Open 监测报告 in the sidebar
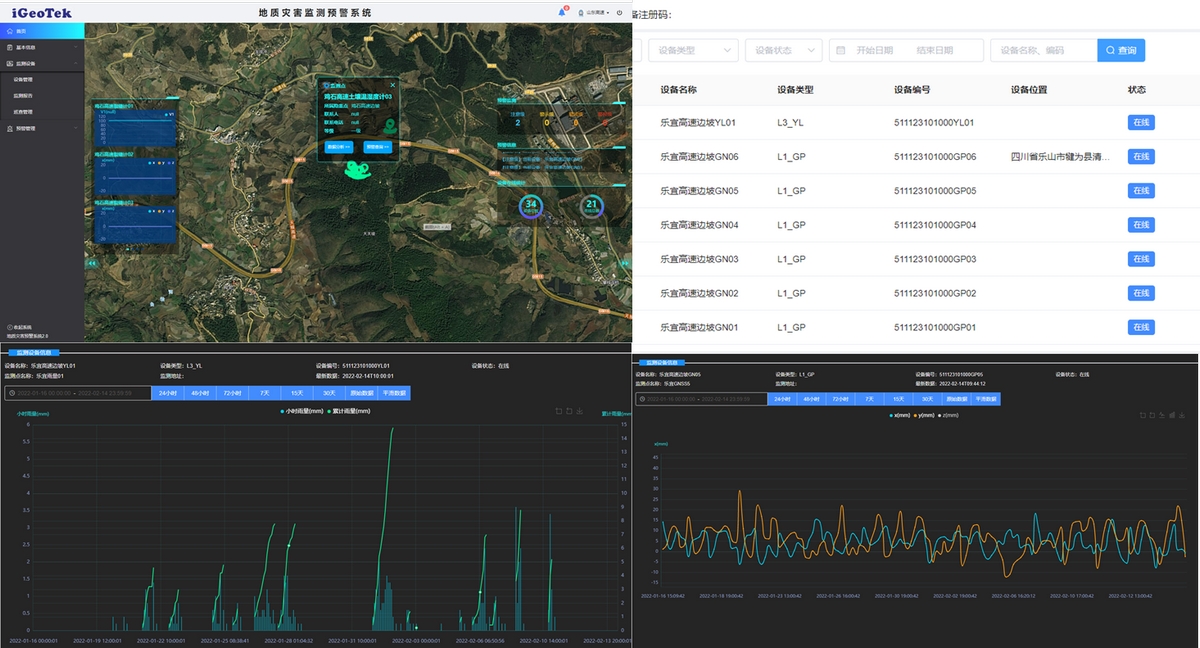 click(x=23, y=96)
